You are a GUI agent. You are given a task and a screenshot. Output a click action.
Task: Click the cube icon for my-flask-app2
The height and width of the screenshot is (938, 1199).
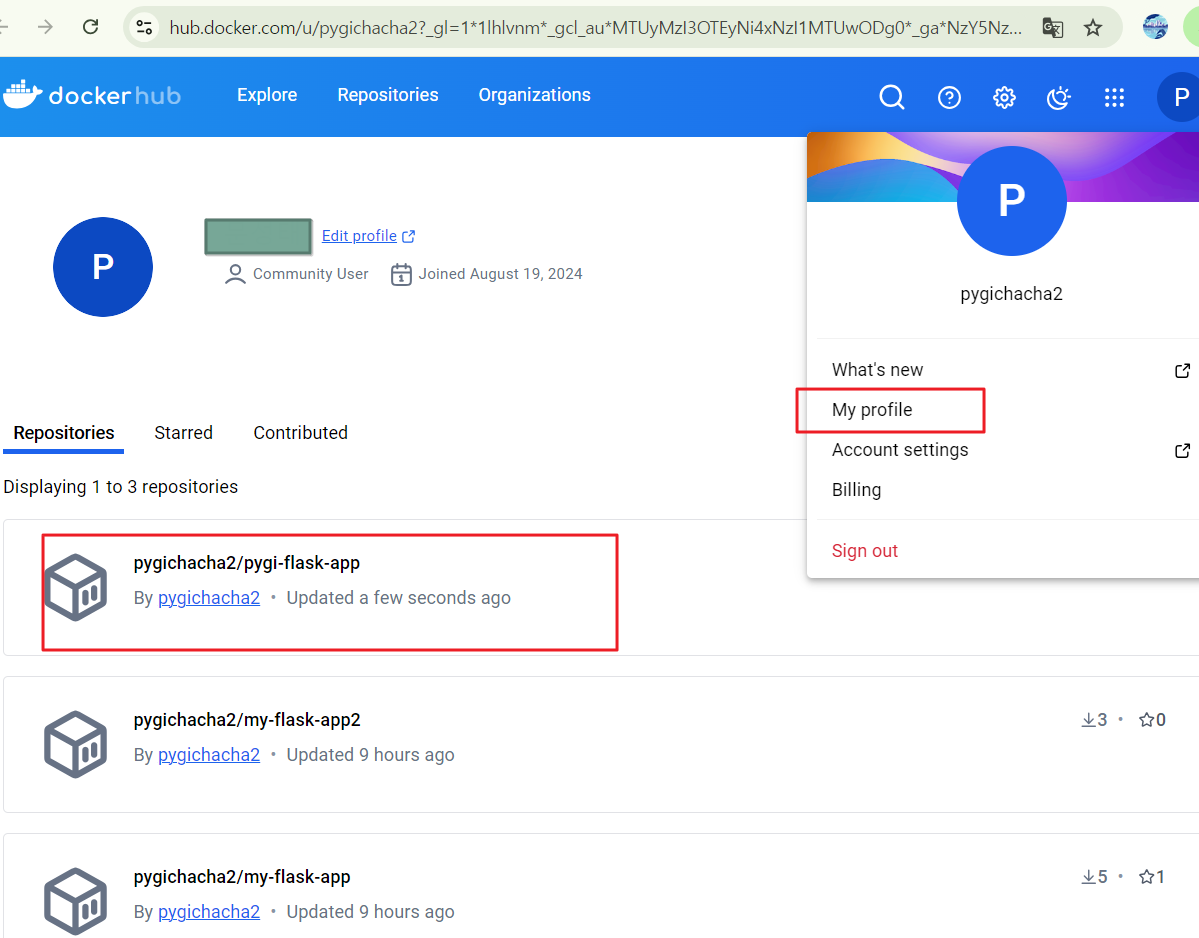click(75, 744)
